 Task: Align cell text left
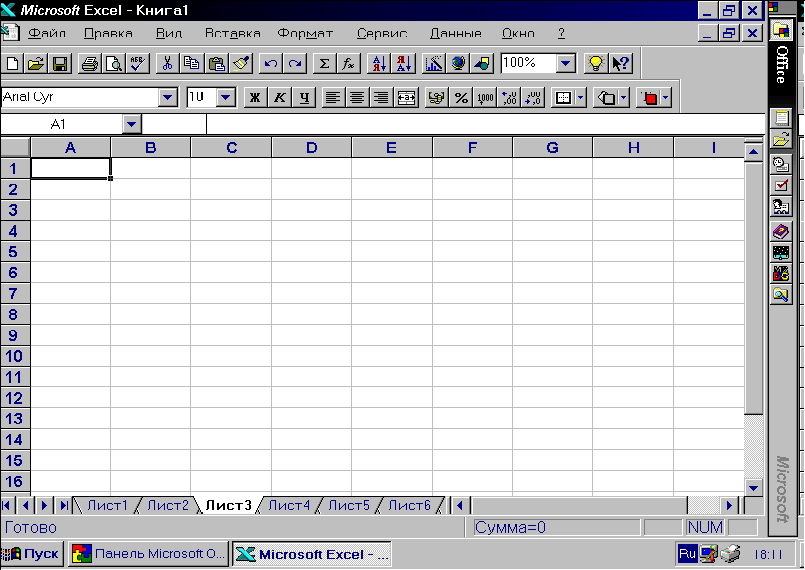333,98
